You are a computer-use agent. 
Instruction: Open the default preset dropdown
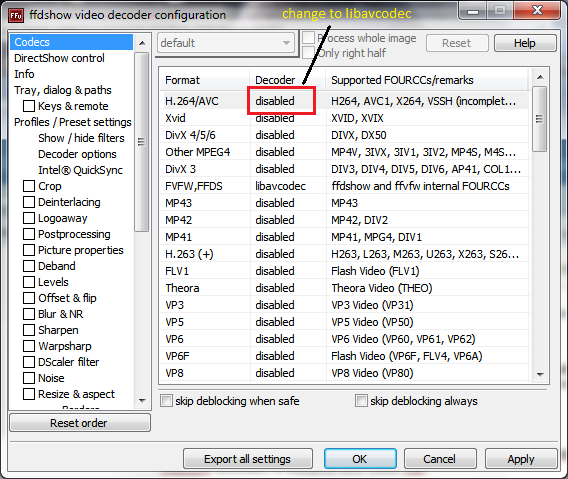(x=226, y=43)
